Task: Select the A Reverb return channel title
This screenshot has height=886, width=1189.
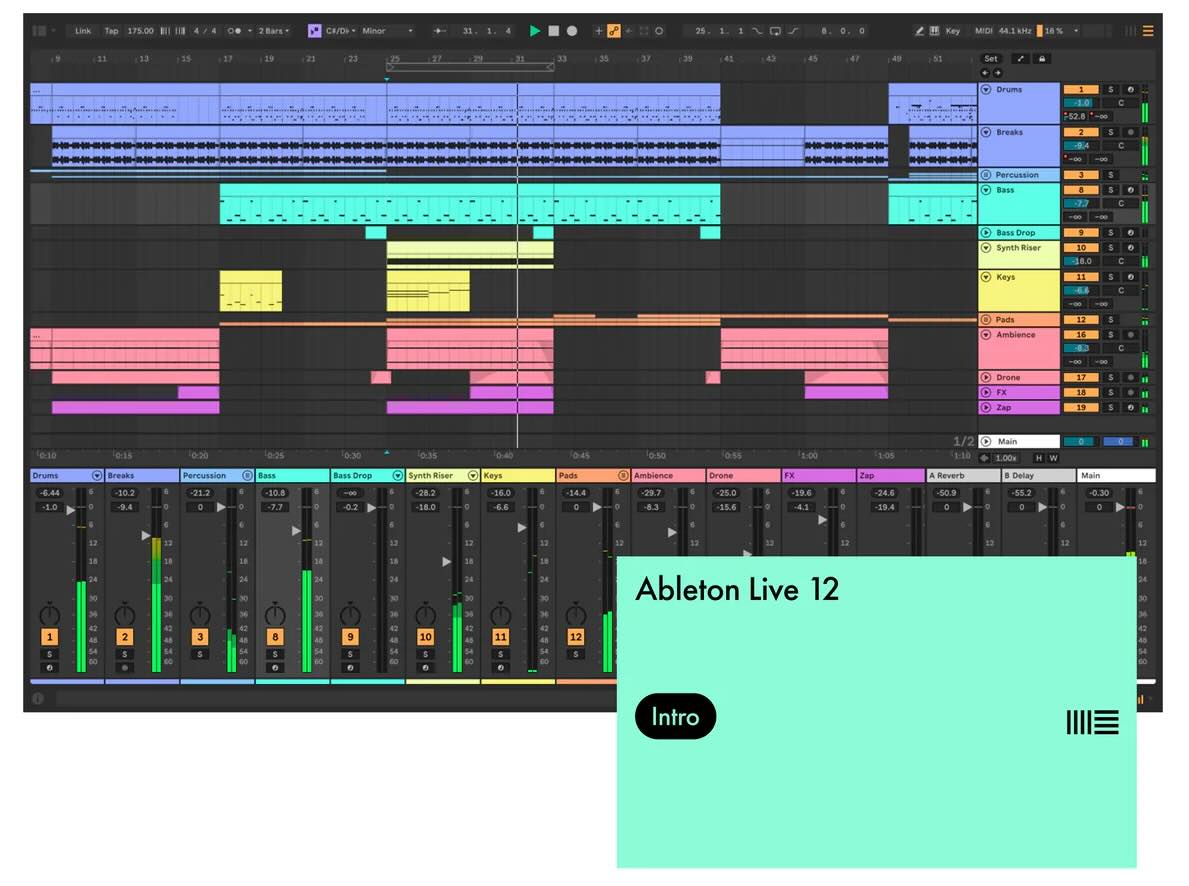Action: coord(963,476)
